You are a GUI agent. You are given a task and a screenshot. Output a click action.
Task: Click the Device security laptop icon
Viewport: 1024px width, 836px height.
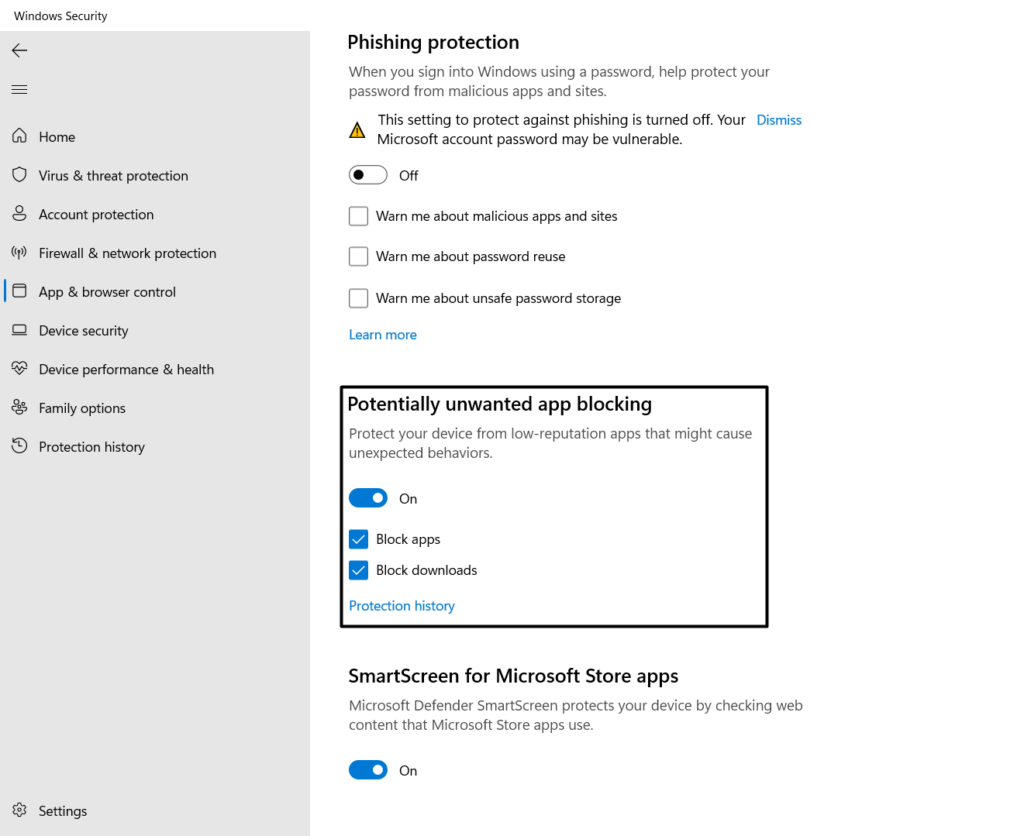[19, 330]
